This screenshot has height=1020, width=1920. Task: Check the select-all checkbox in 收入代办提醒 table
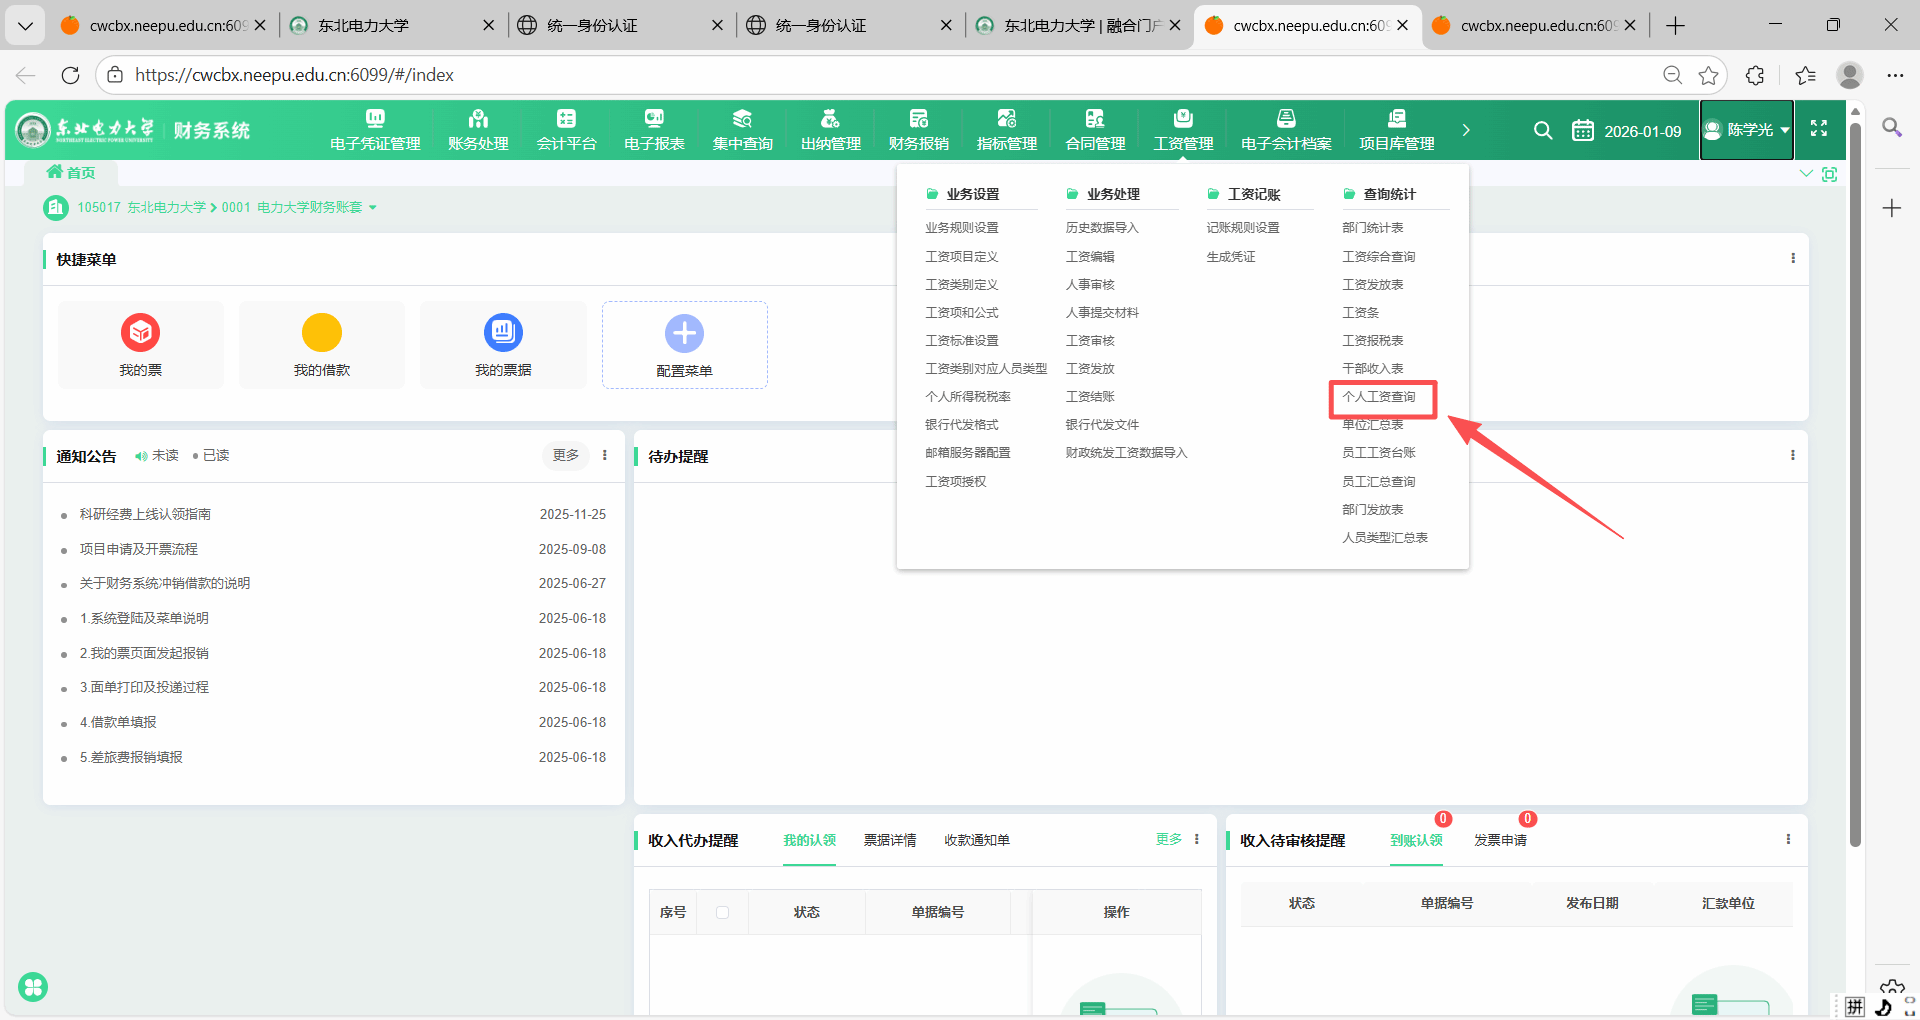[x=723, y=912]
